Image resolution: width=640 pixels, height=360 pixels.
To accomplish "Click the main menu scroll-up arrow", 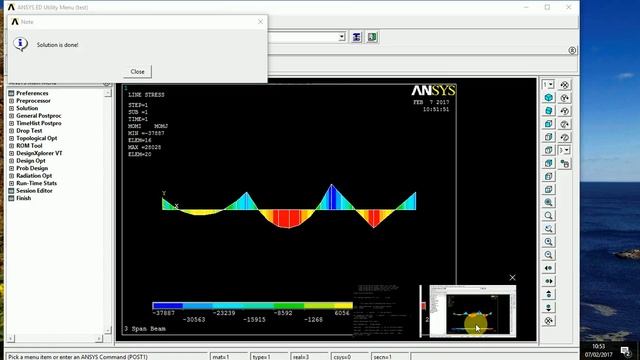I will click(x=108, y=93).
